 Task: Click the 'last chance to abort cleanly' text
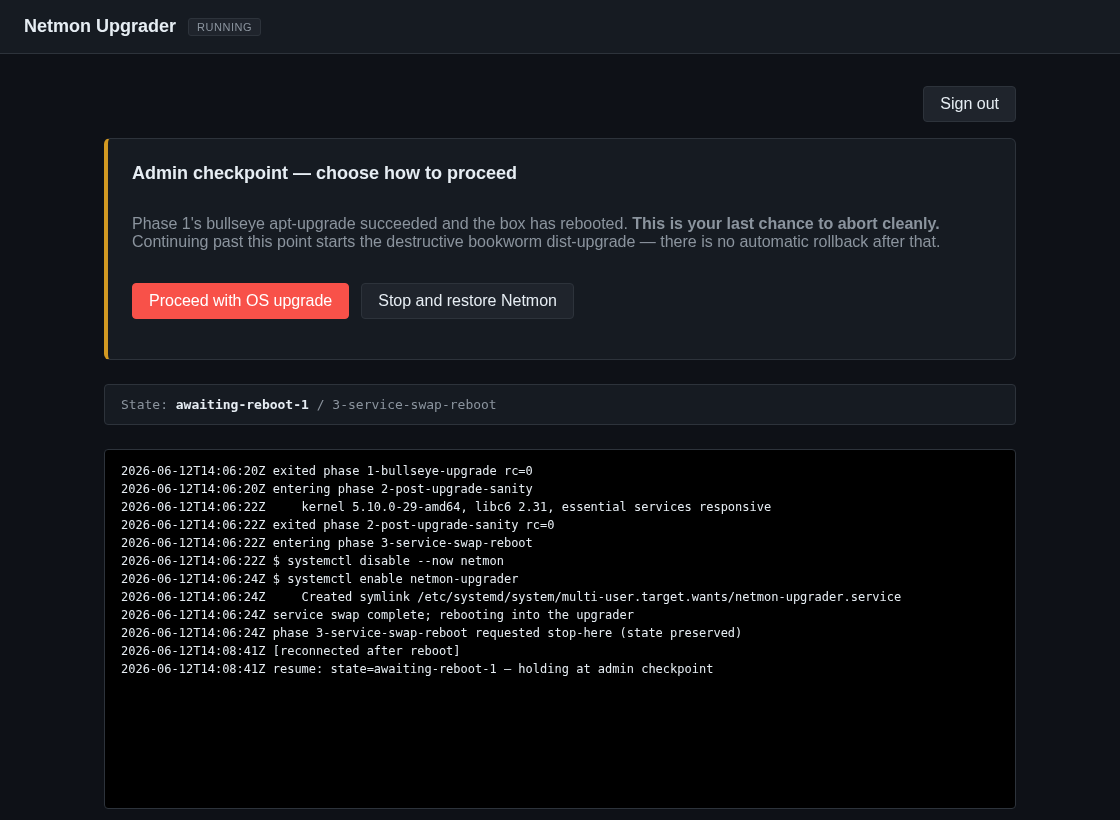tap(786, 224)
